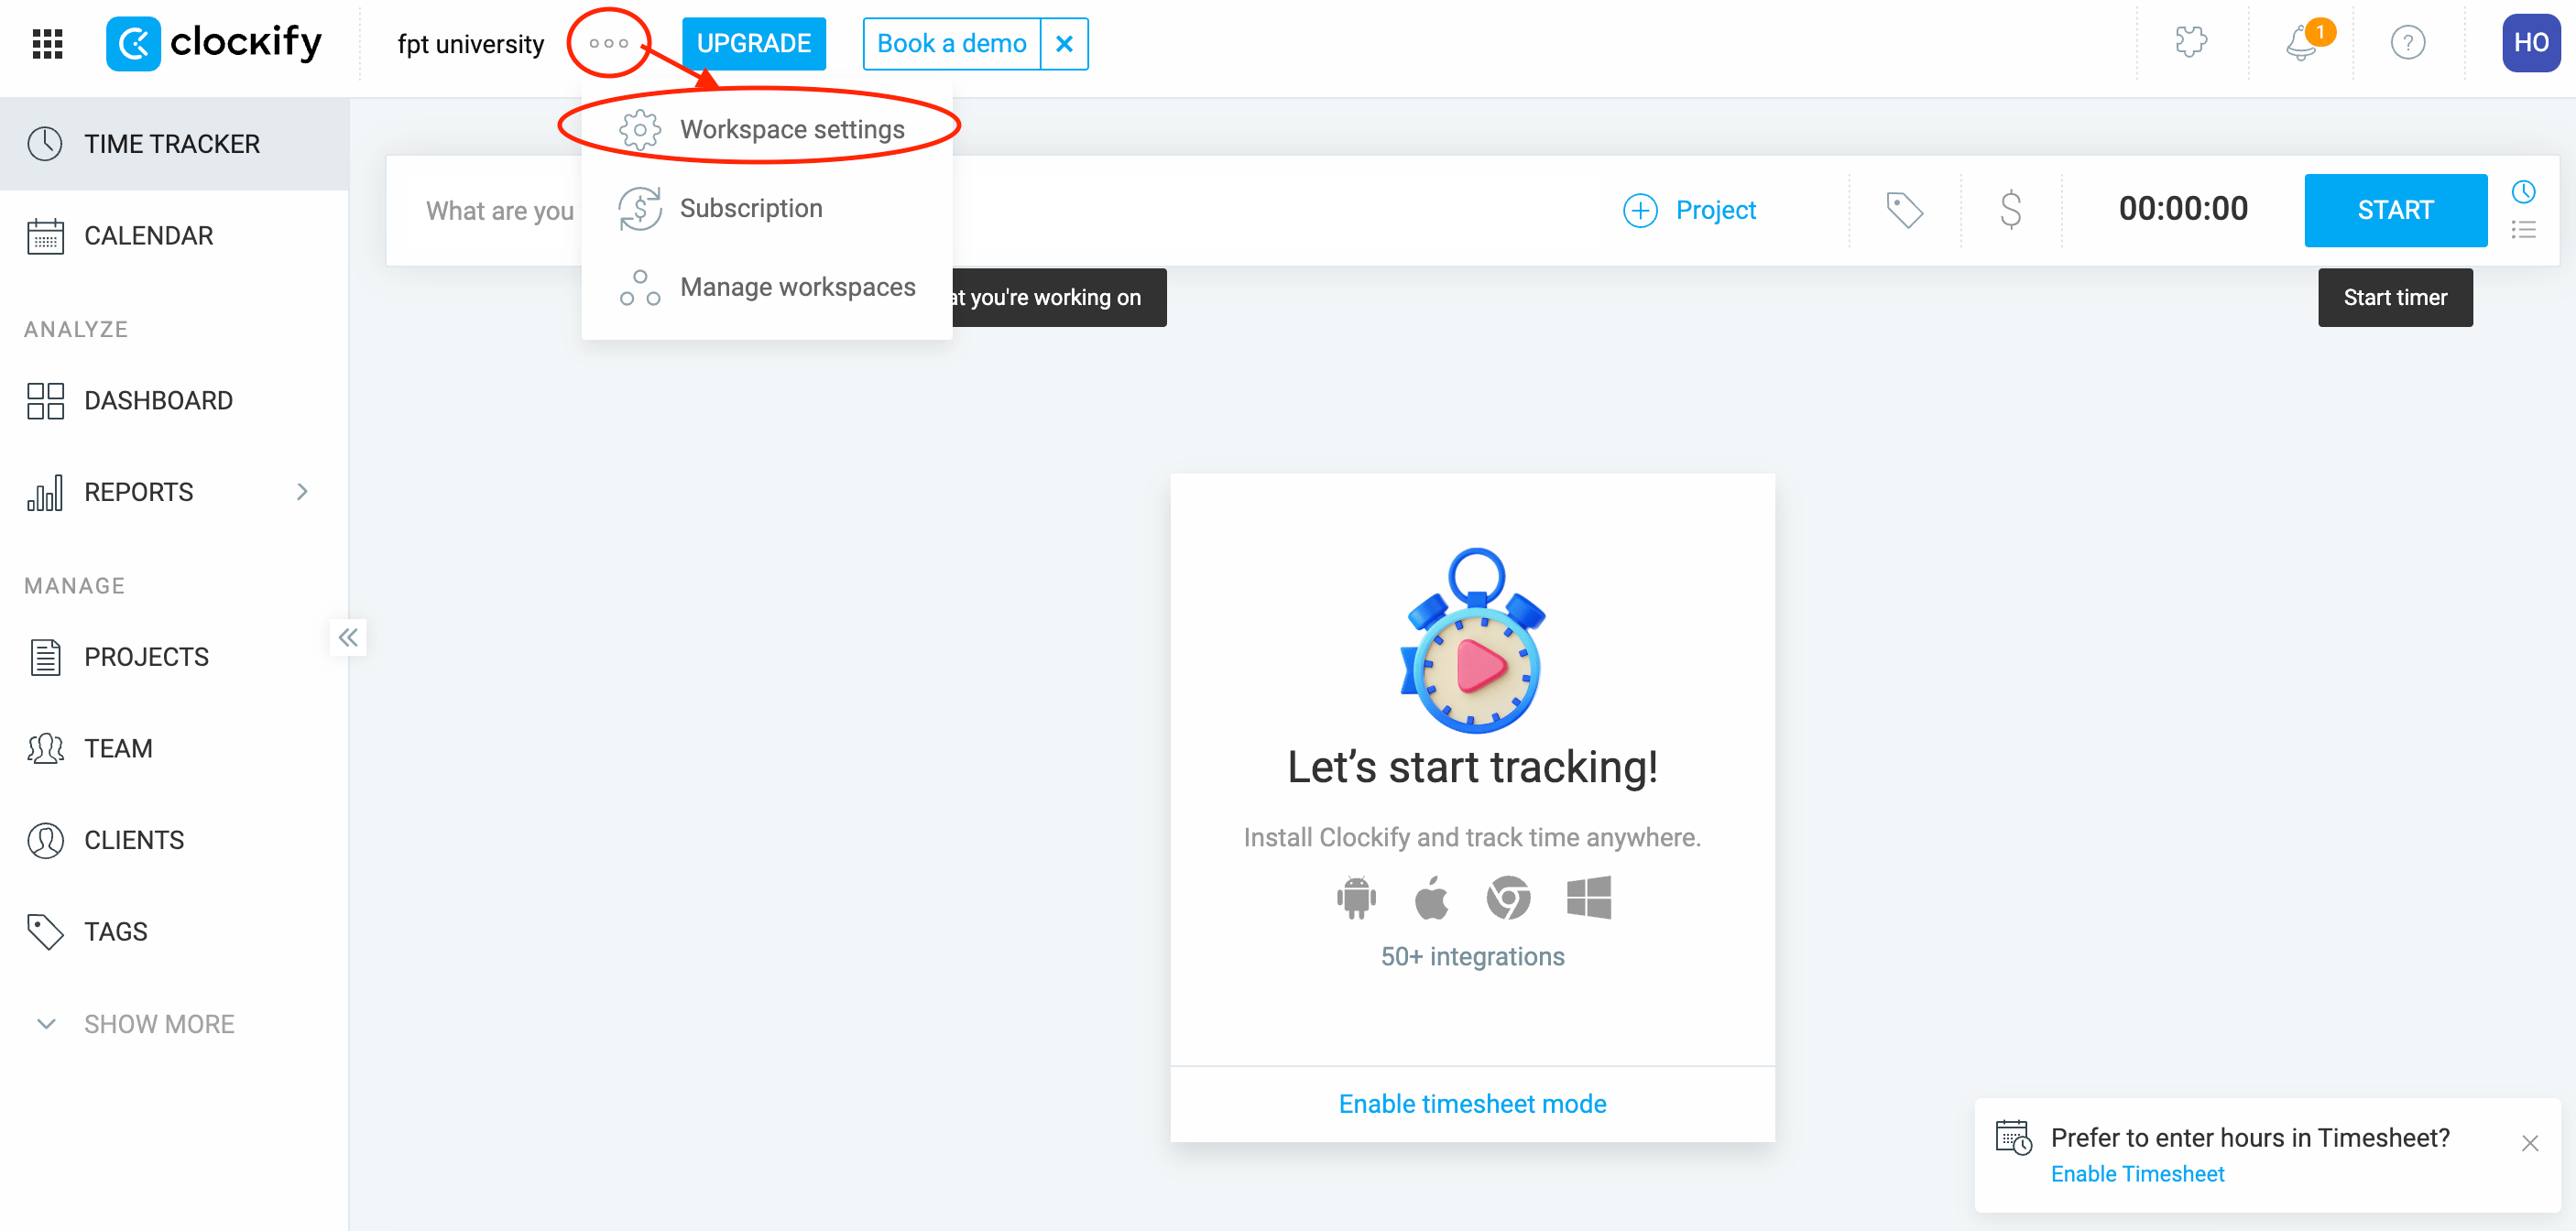Open the 50+ integrations link
The width and height of the screenshot is (2576, 1231).
1472,957
